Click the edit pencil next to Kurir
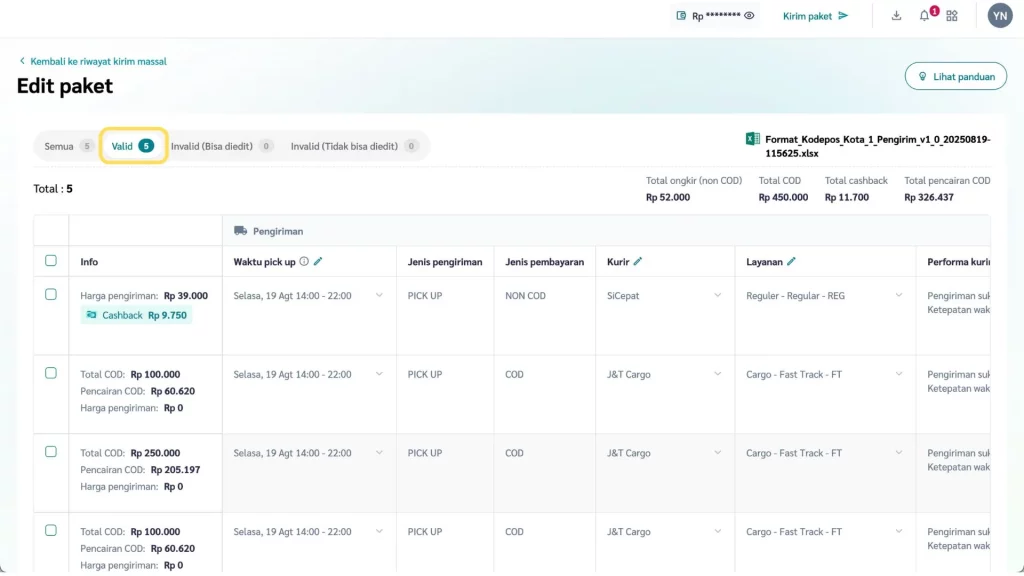This screenshot has width=1024, height=576. 638,262
